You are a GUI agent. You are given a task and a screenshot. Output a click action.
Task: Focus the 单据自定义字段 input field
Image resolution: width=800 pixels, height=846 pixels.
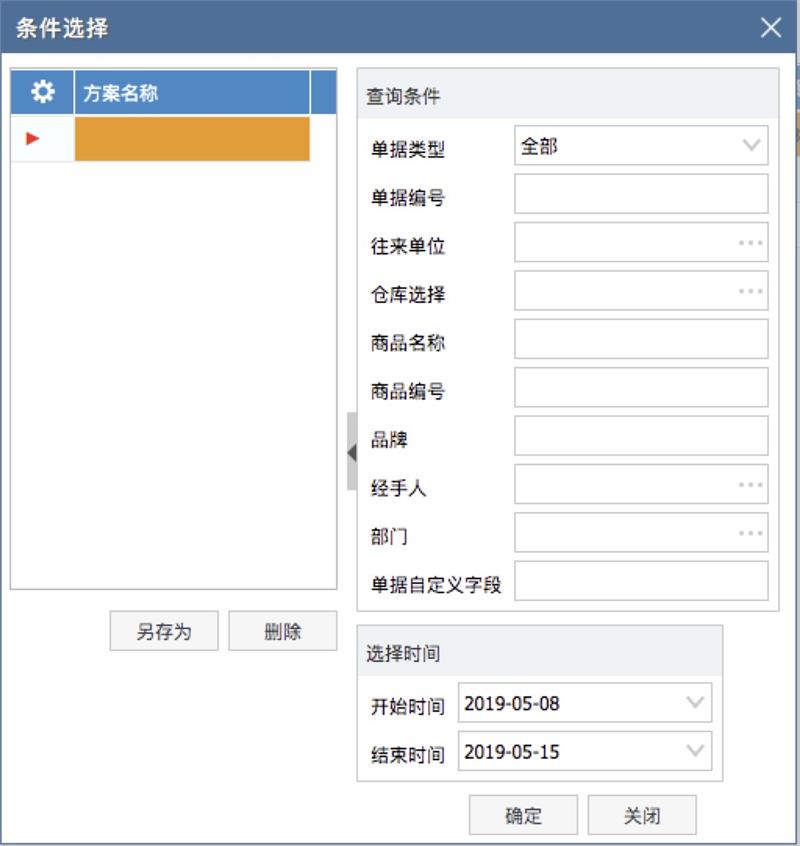tap(641, 581)
